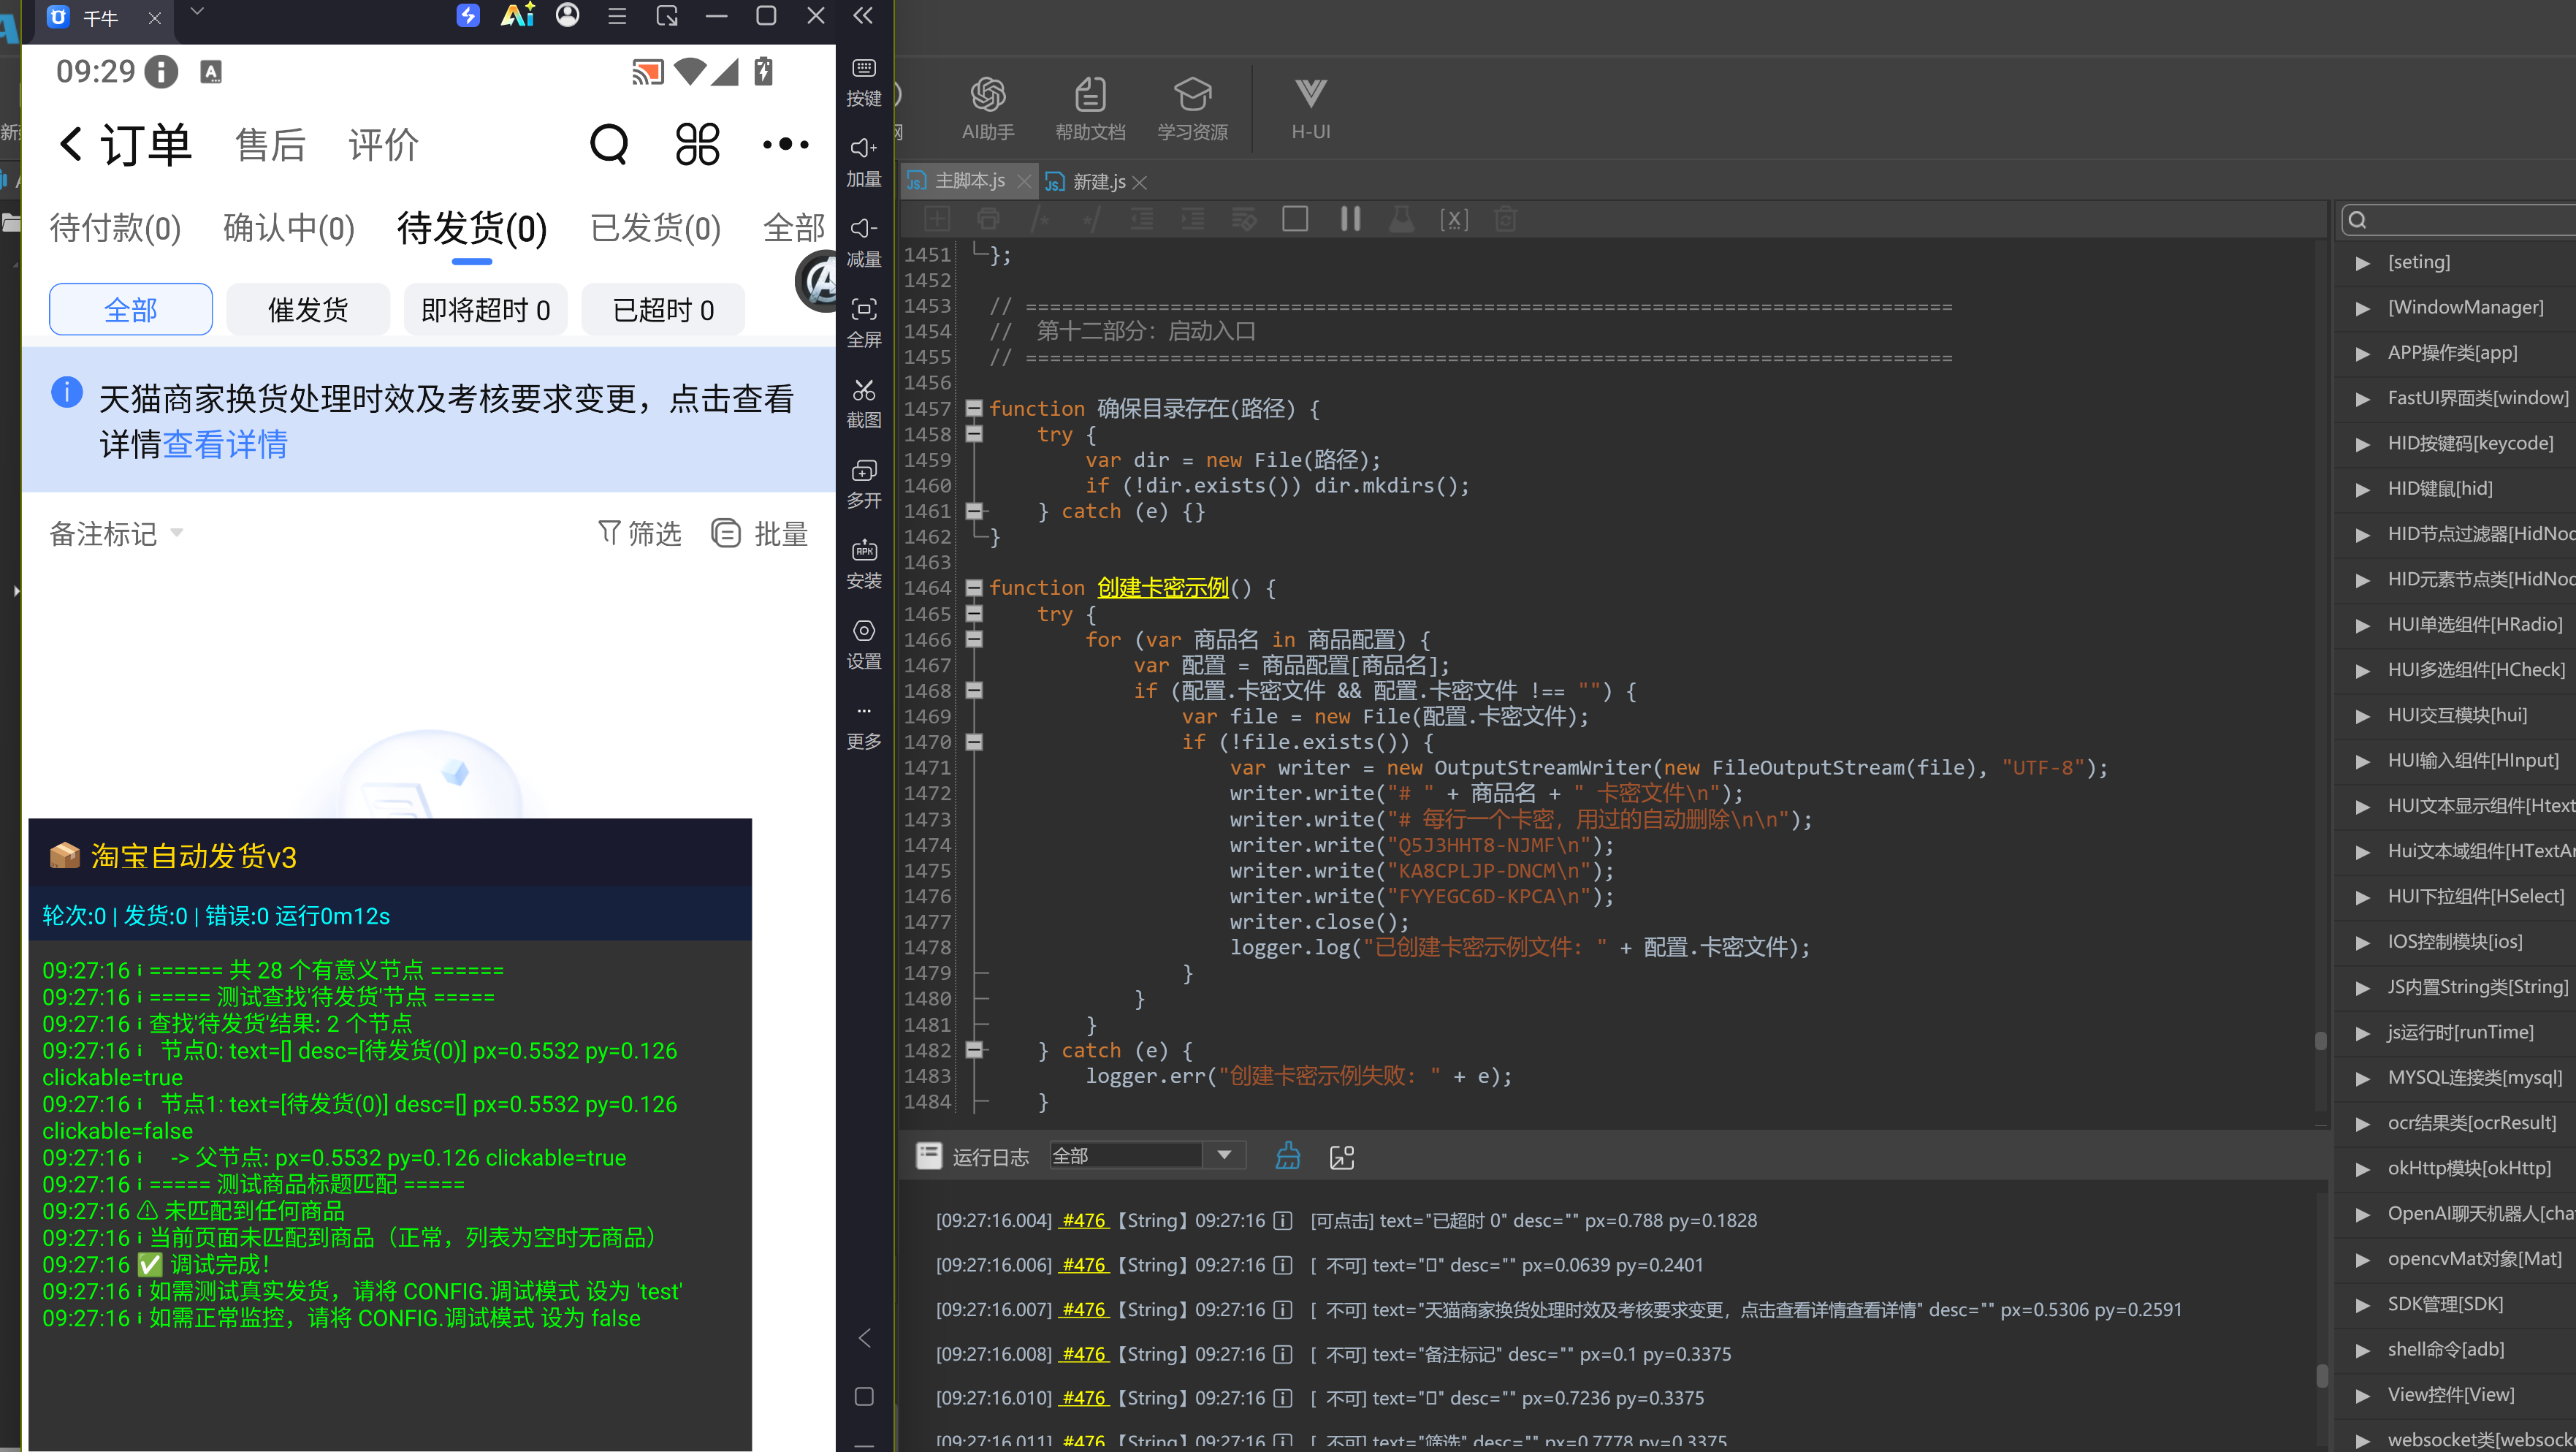
Task: Click the pop-out icon beside the log broom
Action: (1342, 1157)
